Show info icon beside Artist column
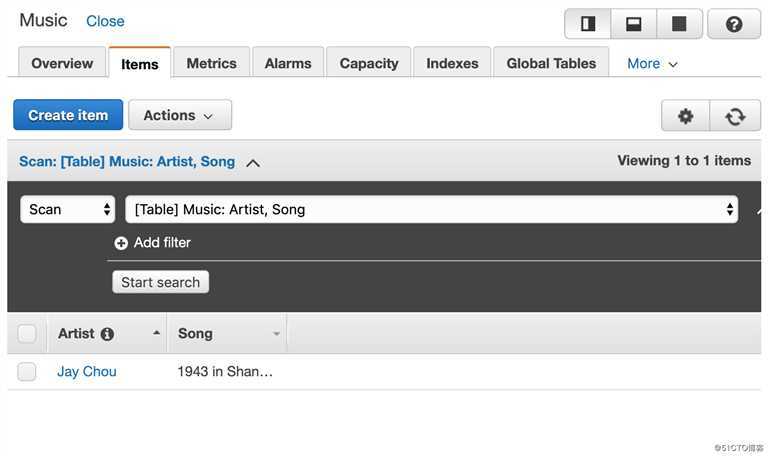768x456 pixels. (x=107, y=334)
